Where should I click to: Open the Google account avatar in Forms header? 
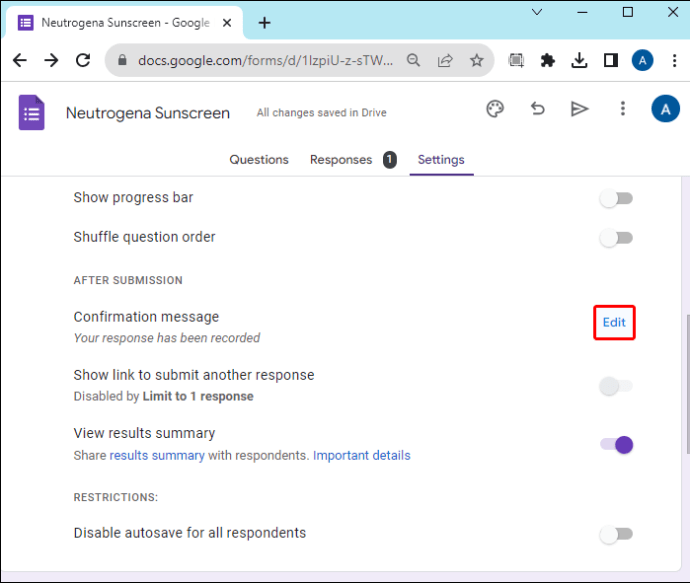pos(665,109)
